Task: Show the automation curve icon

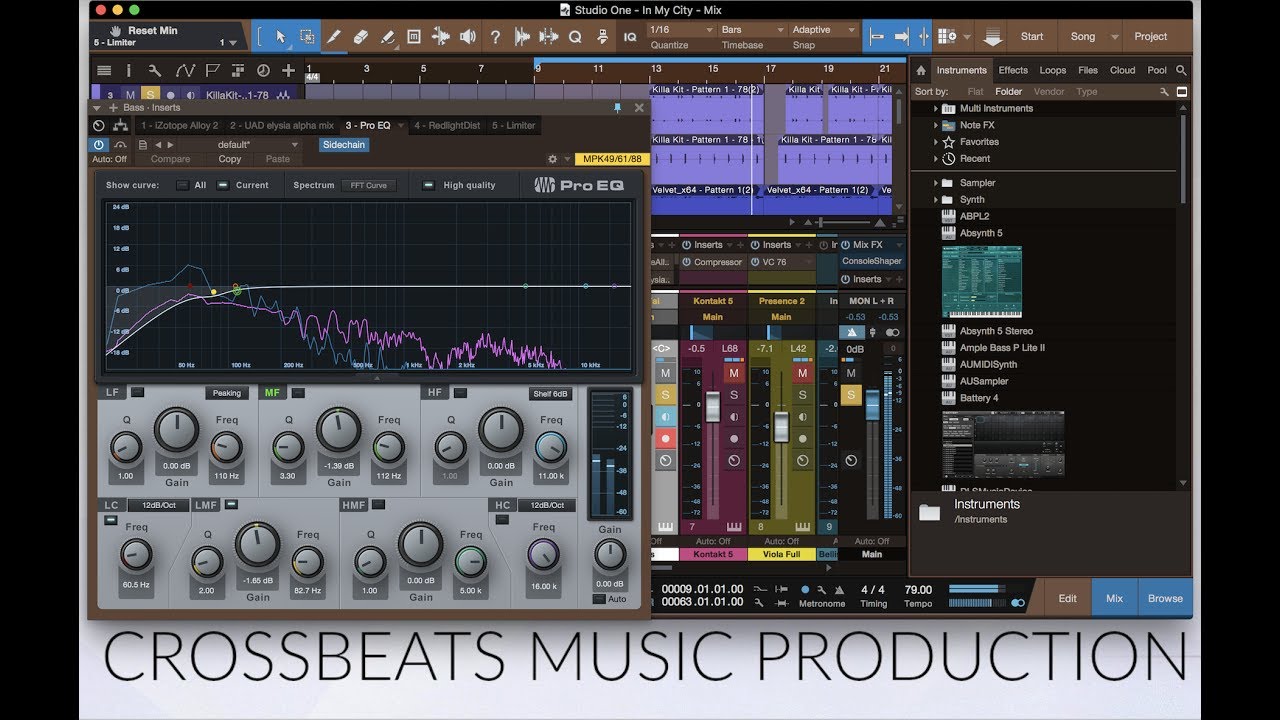Action: point(185,71)
